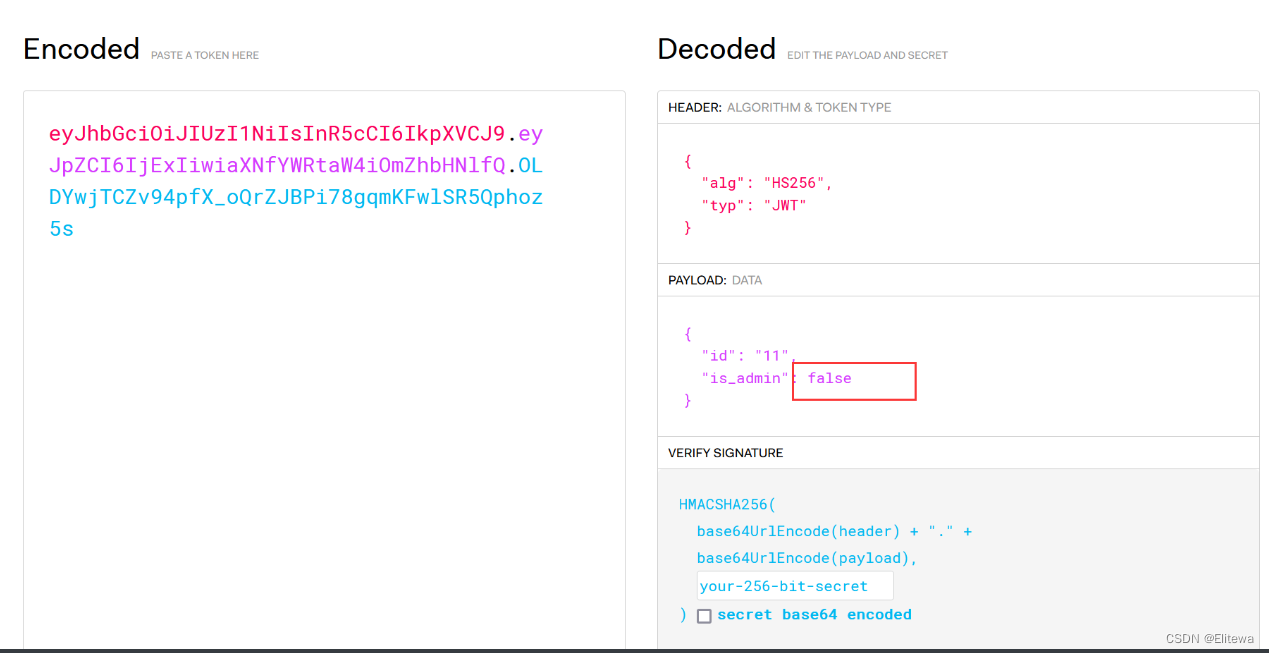The height and width of the screenshot is (653, 1269).
Task: Click the PASTE A TOKEN HERE hint
Action: tap(205, 55)
